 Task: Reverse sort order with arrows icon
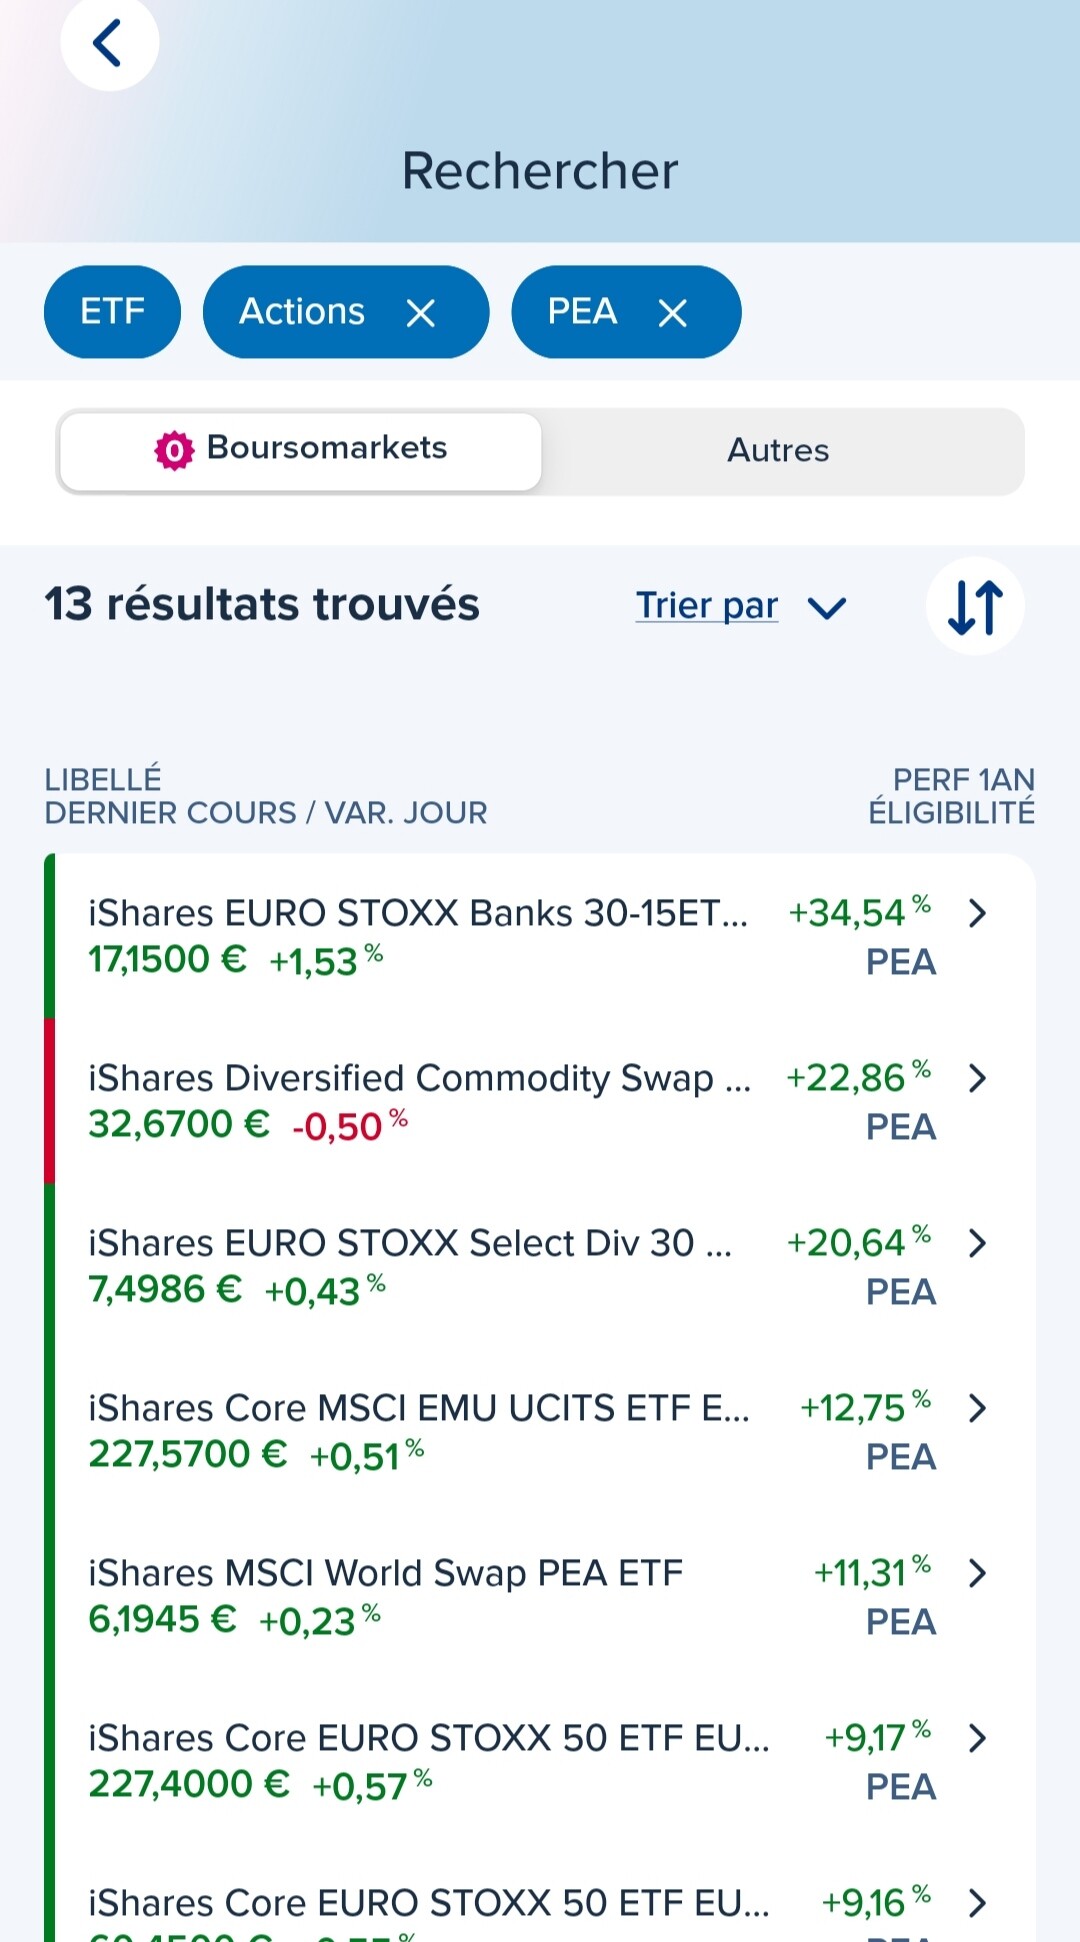click(975, 607)
